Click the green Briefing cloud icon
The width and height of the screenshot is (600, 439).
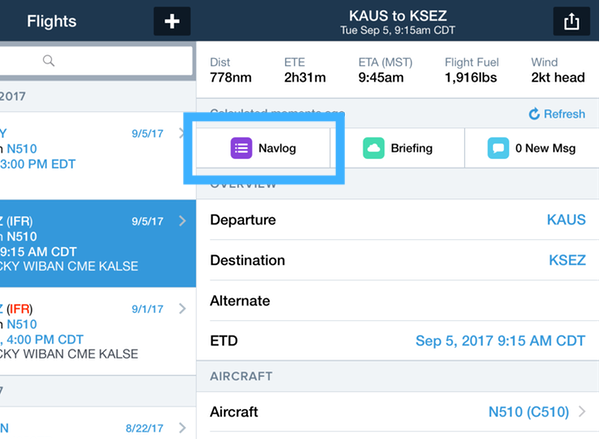[x=373, y=148]
